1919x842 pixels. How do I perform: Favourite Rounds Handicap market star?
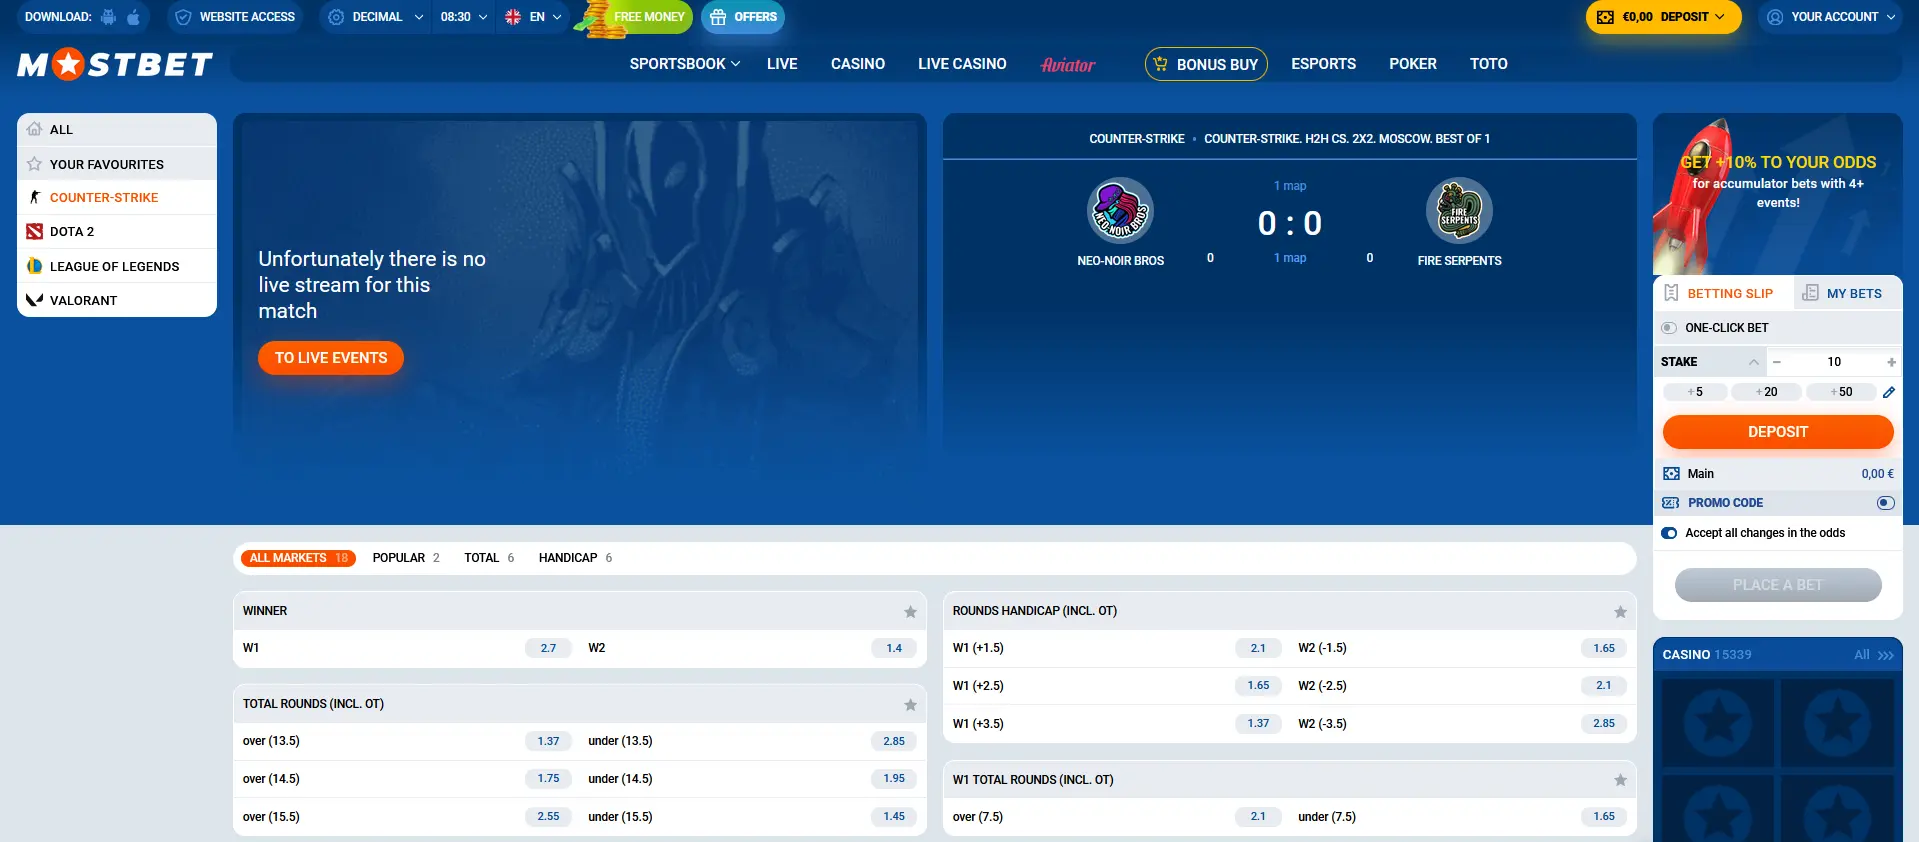pyautogui.click(x=1620, y=611)
